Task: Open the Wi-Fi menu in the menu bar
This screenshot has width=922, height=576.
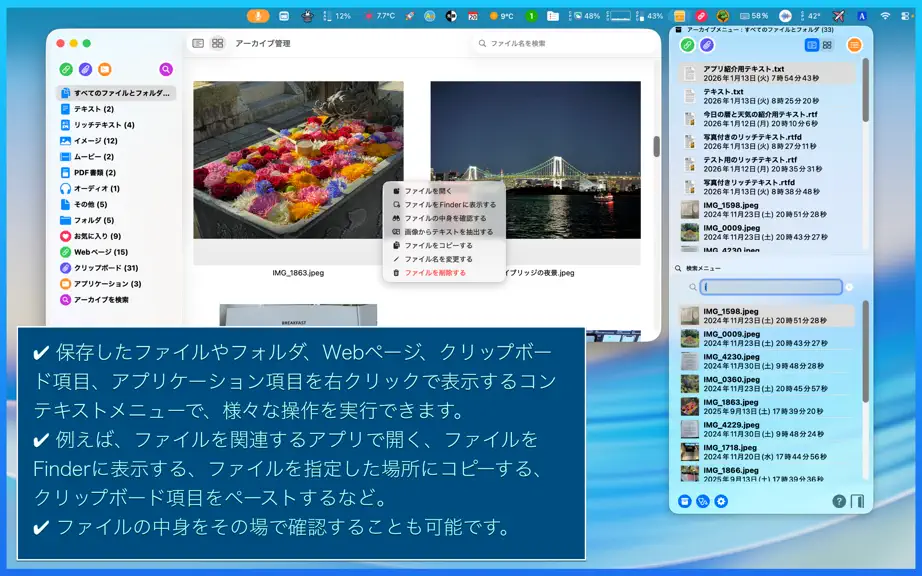Action: (885, 16)
